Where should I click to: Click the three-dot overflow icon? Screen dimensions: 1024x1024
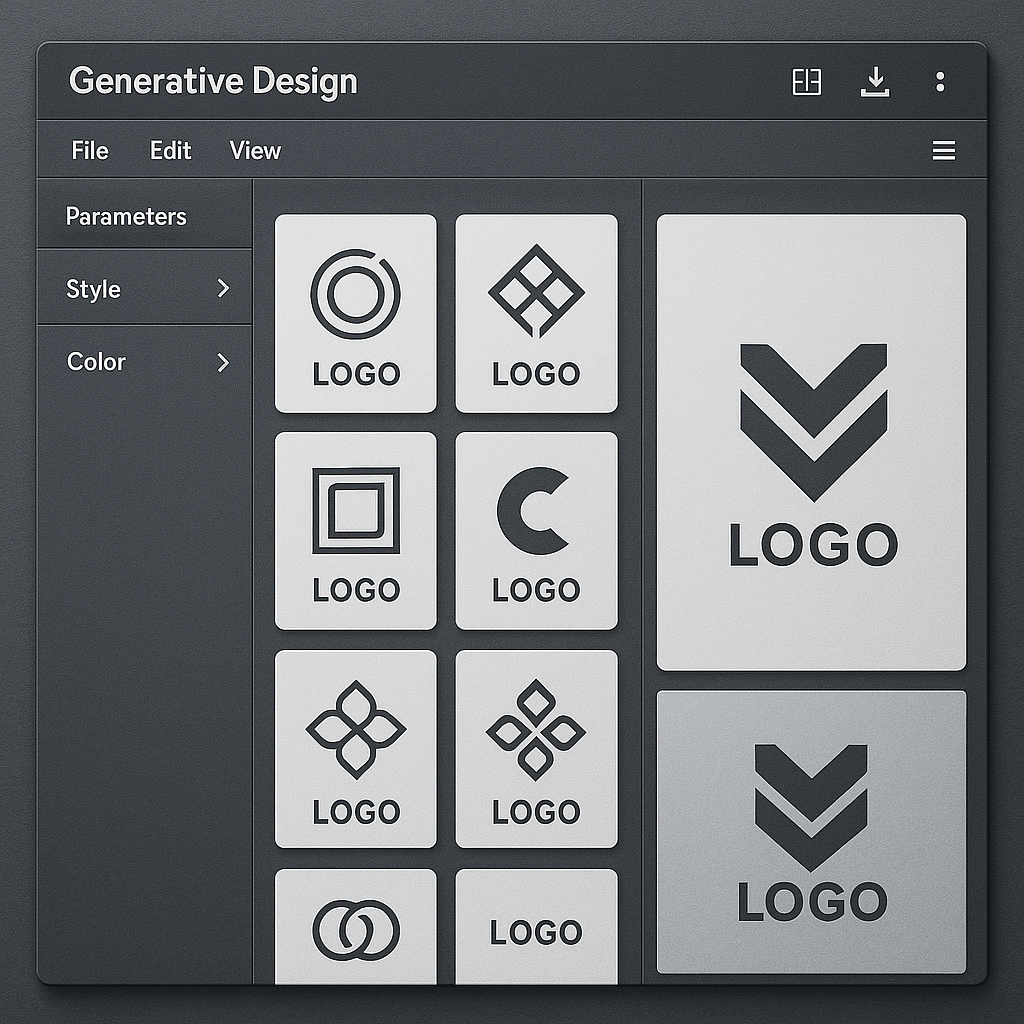pos(940,81)
